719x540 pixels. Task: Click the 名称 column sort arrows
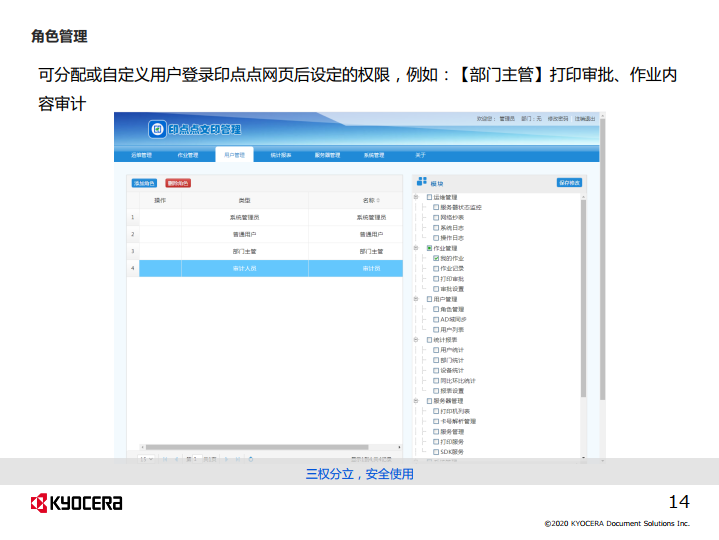point(378,201)
